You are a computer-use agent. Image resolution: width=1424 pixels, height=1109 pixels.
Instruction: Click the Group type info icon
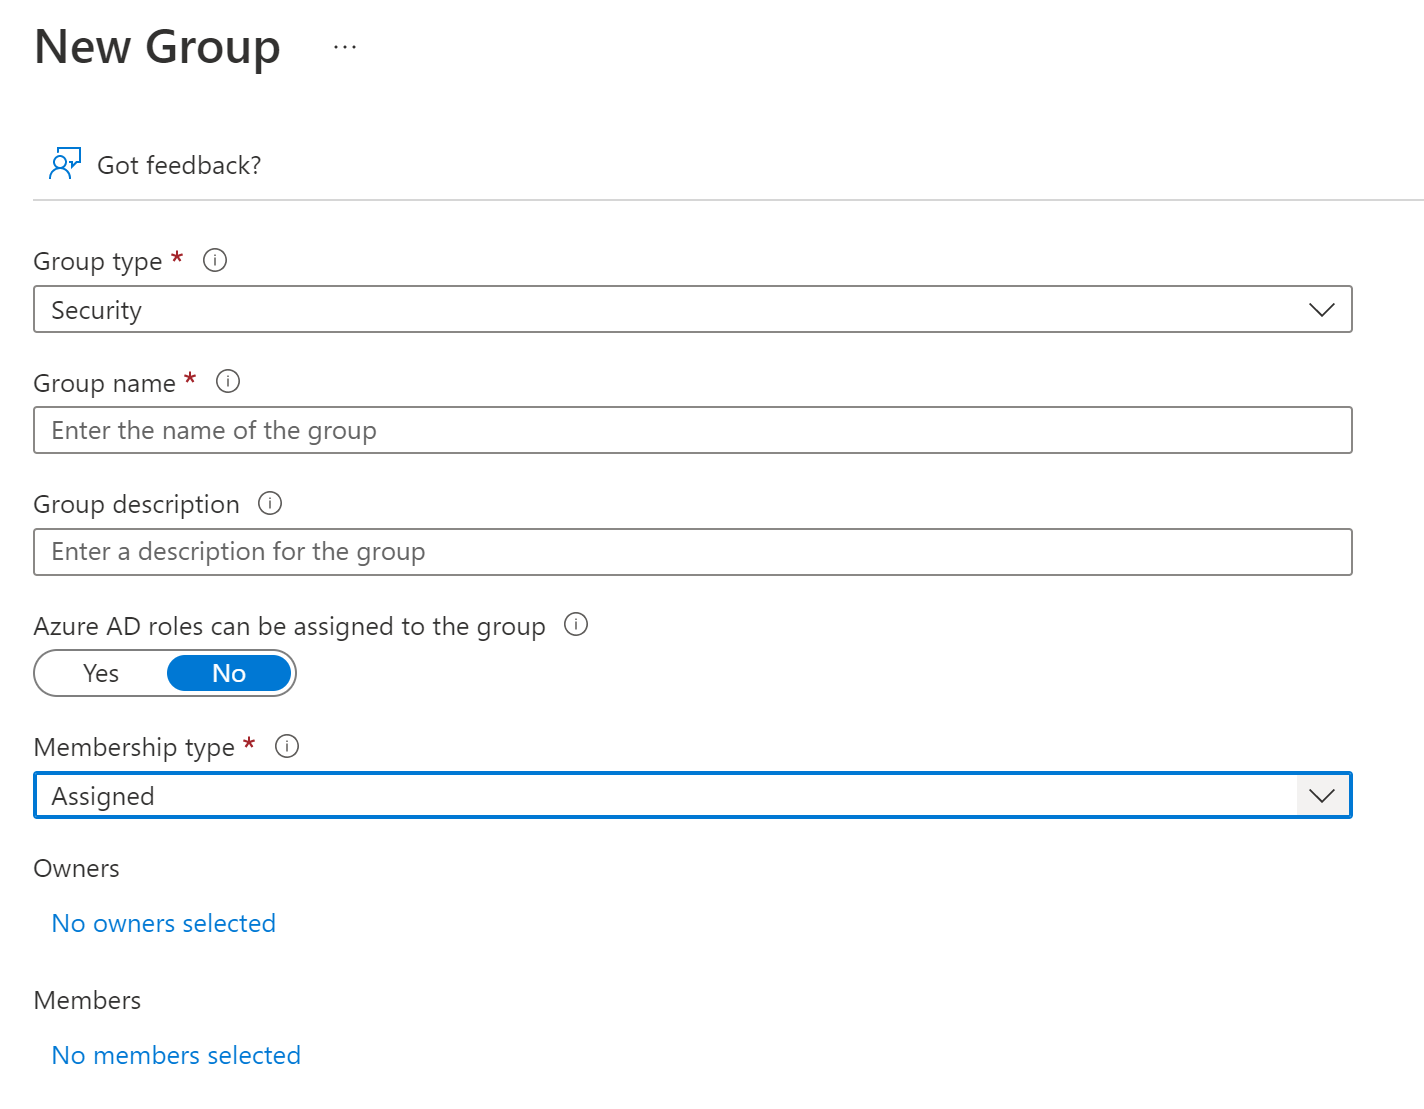point(214,260)
